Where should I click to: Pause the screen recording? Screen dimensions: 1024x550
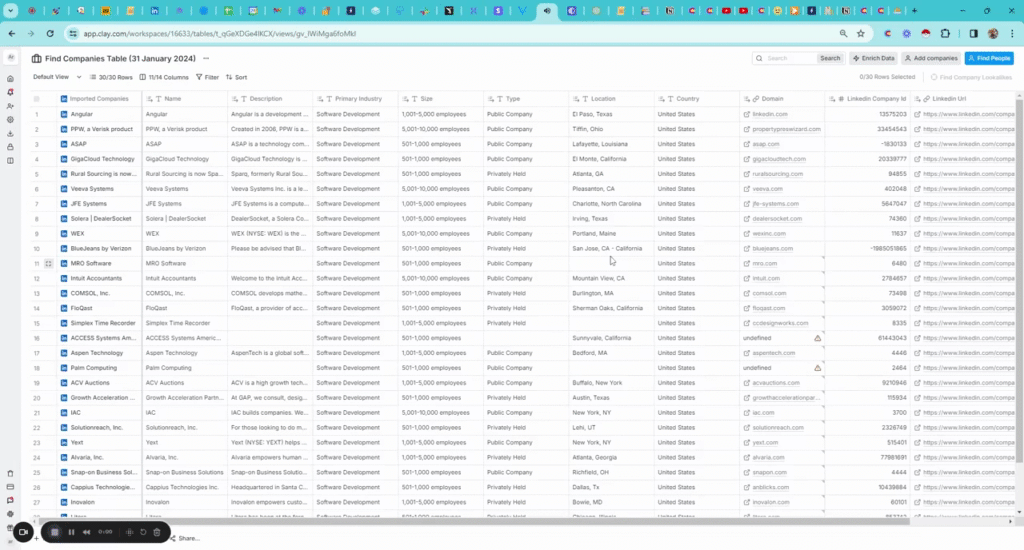71,532
